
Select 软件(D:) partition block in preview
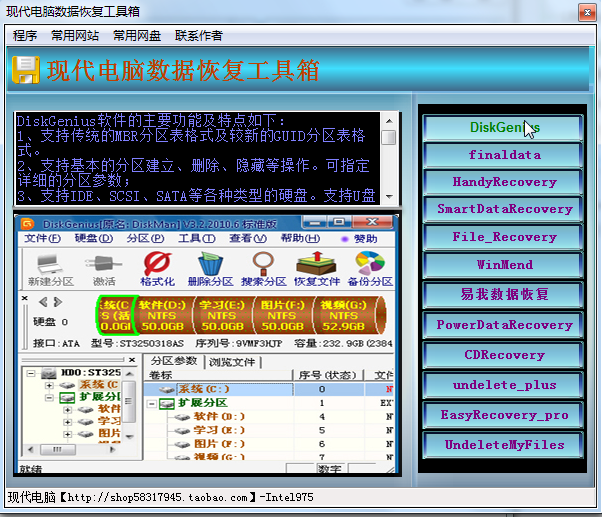162,315
